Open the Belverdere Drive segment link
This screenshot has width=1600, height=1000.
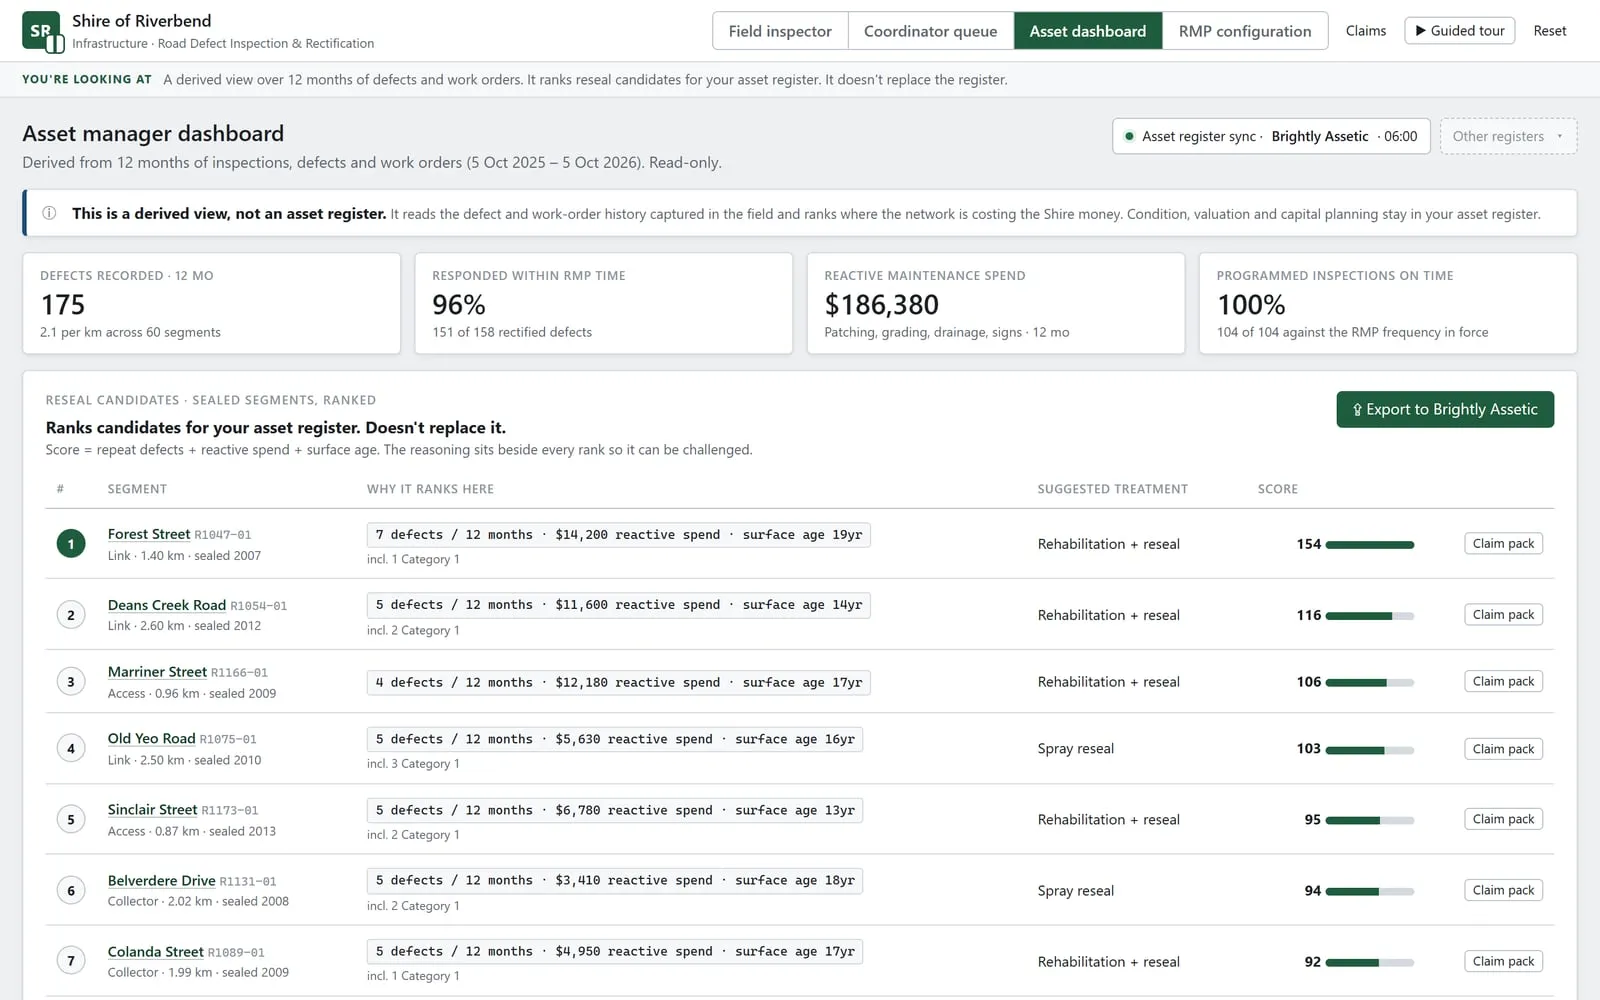[162, 881]
